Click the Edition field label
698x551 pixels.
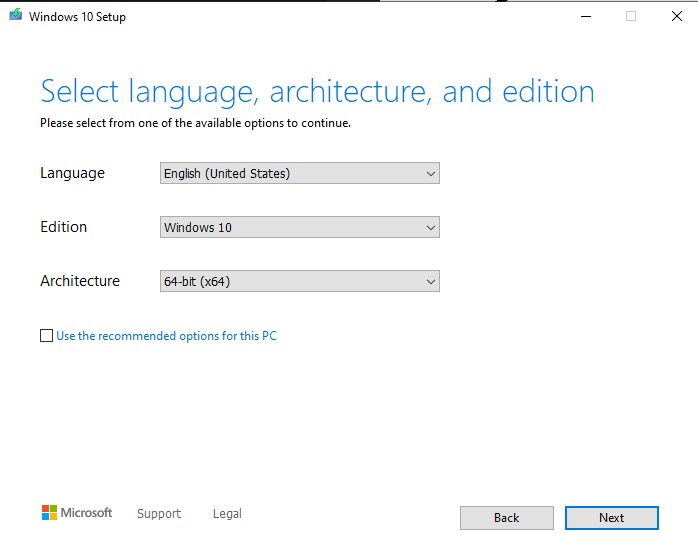pos(63,227)
